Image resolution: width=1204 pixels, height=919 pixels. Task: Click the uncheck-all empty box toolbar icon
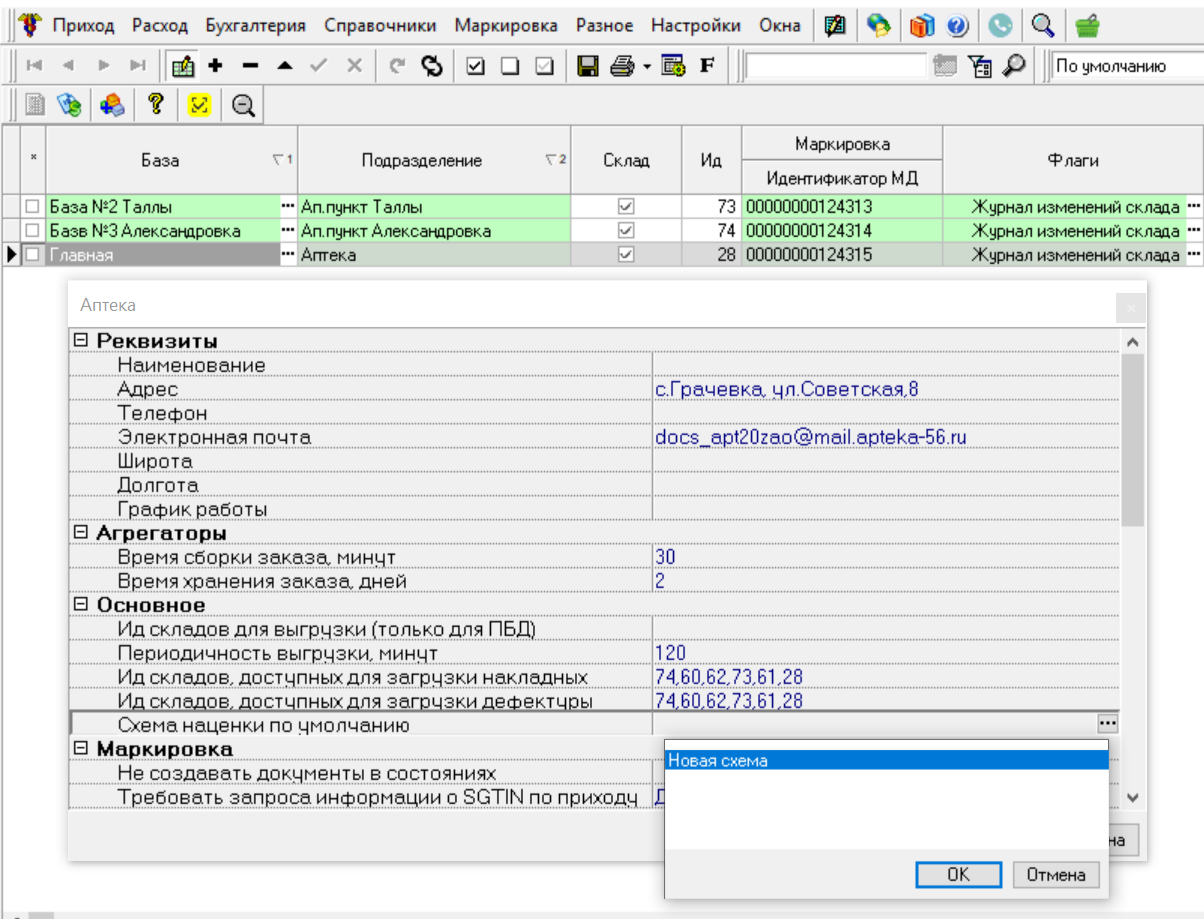click(510, 66)
